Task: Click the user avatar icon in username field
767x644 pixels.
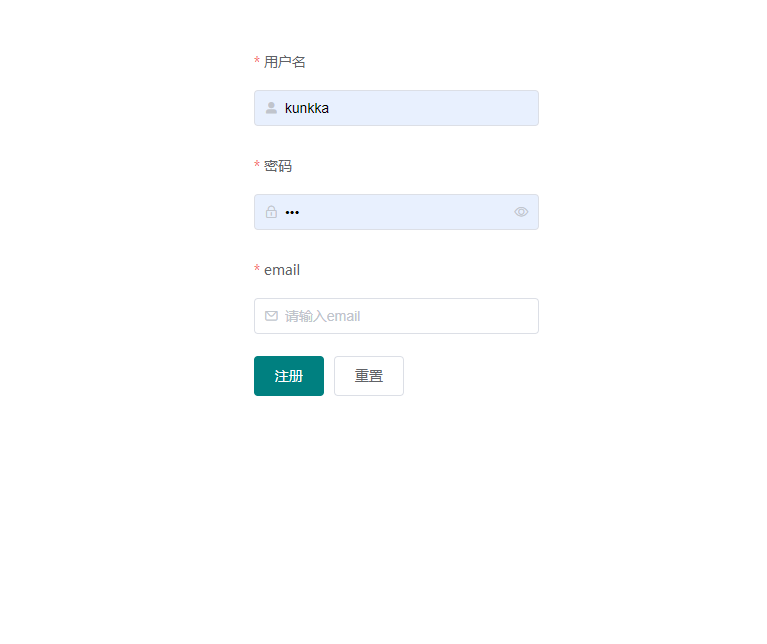Action: (x=271, y=108)
